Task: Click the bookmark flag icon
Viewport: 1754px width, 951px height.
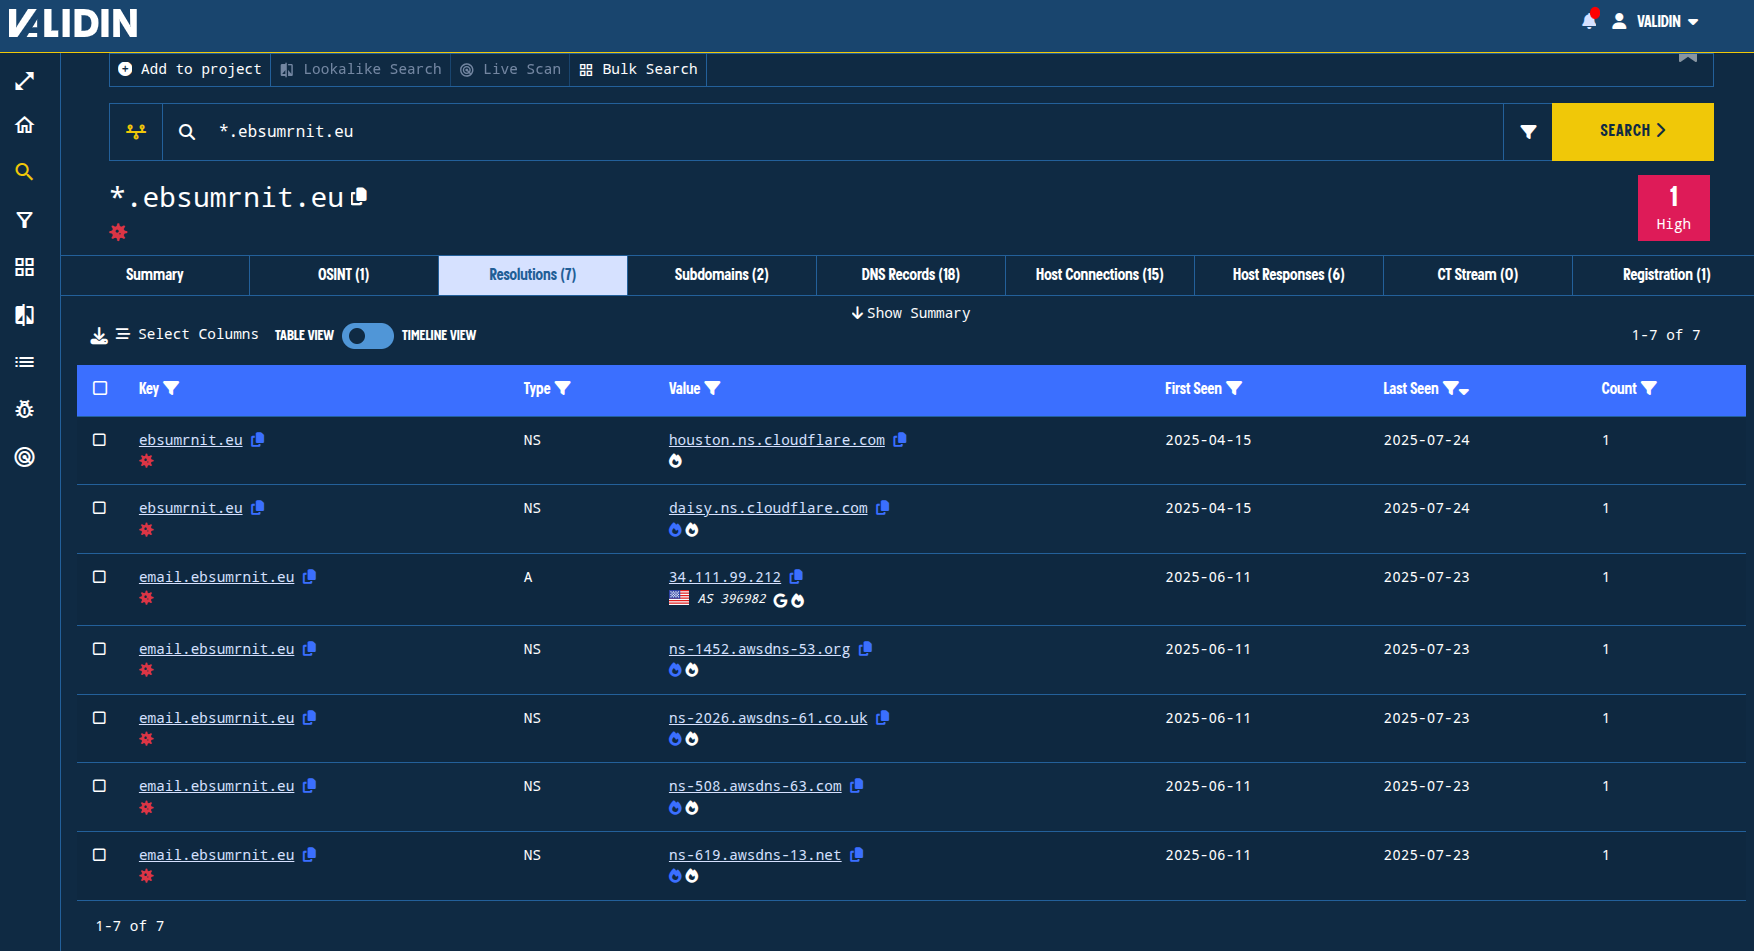Action: (x=1688, y=57)
